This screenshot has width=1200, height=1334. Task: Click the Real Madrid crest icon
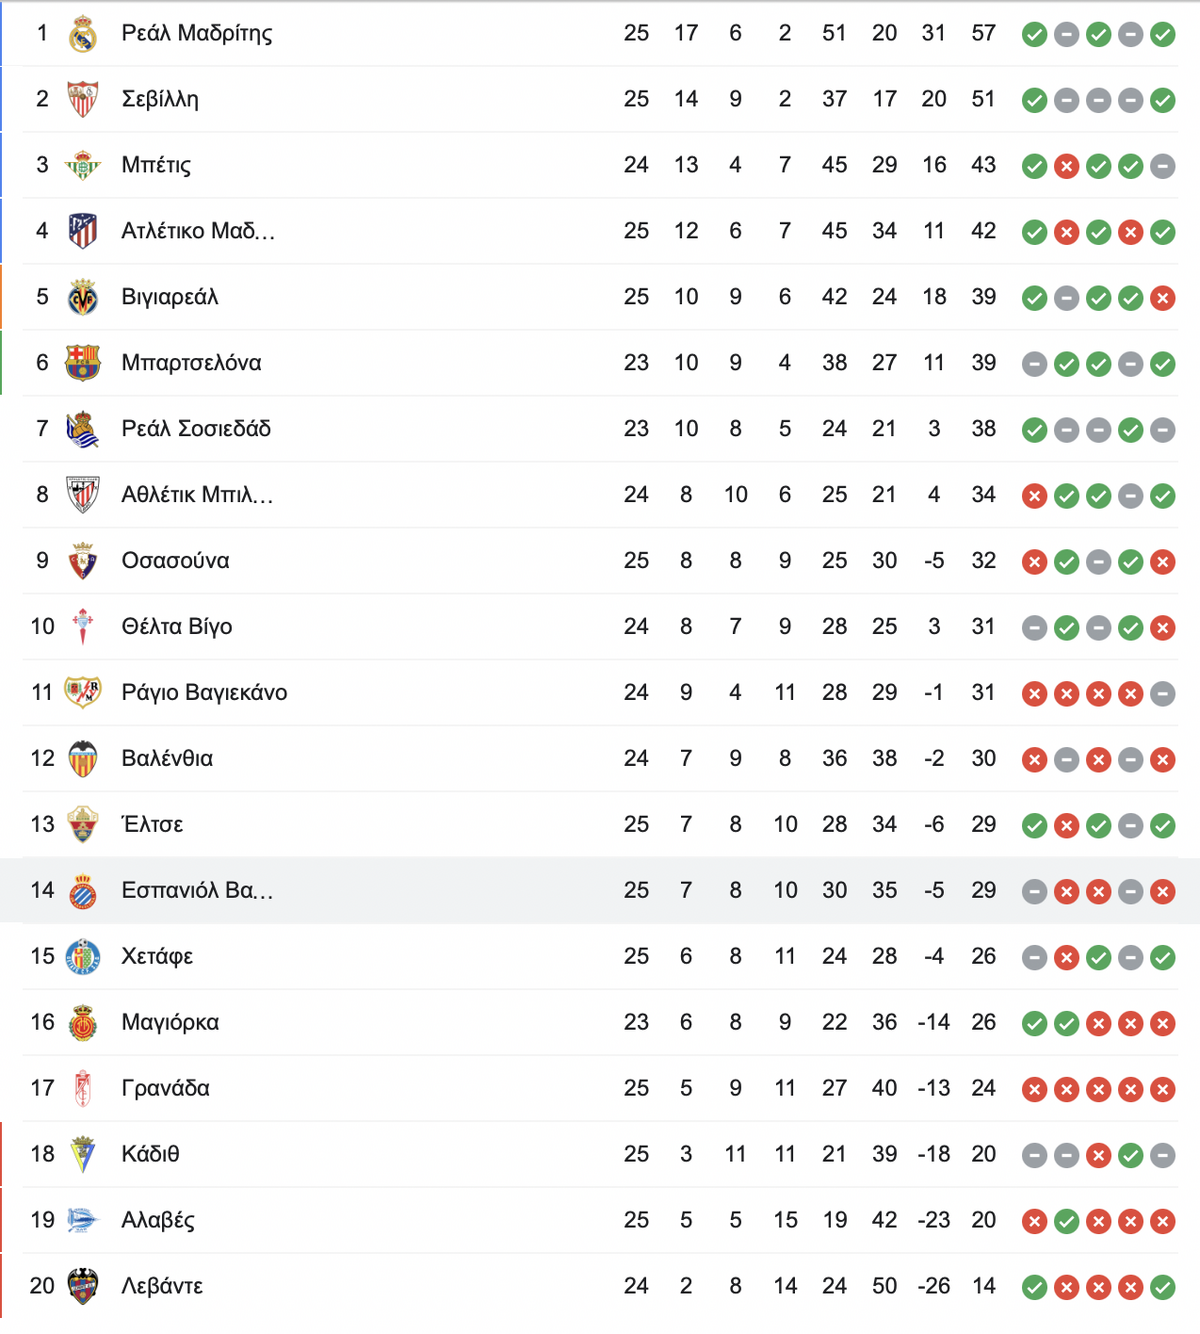[83, 34]
